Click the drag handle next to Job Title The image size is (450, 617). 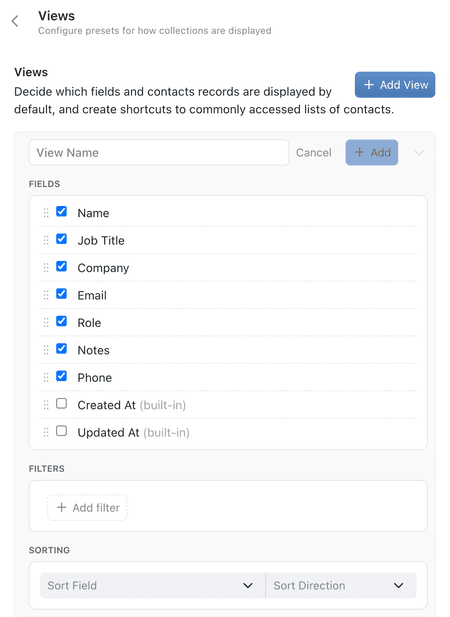pyautogui.click(x=46, y=240)
